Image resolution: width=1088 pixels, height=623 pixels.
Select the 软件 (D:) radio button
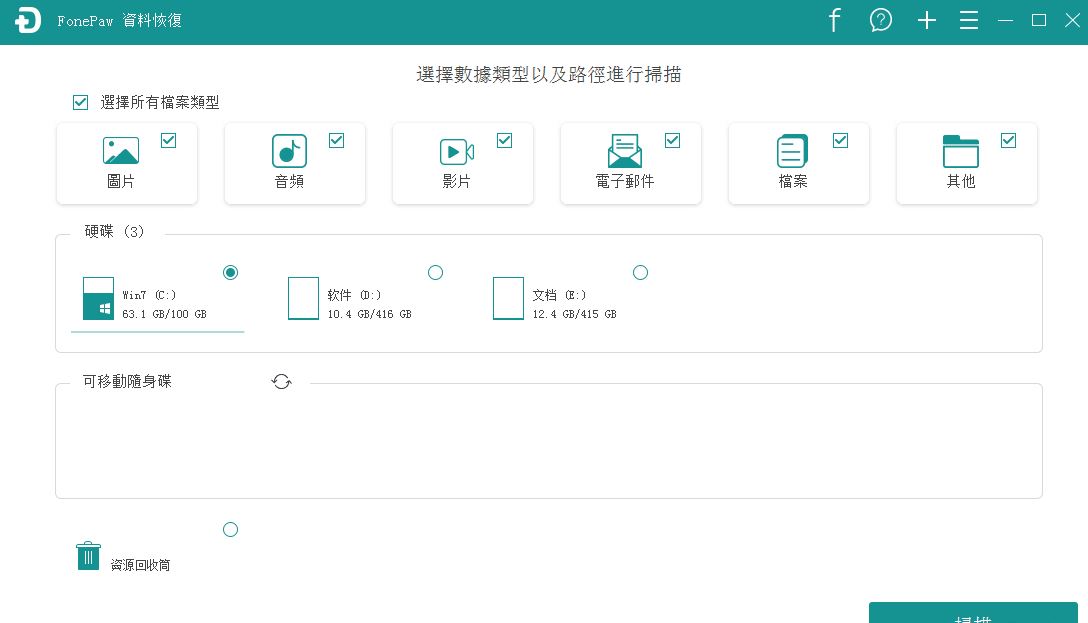435,273
